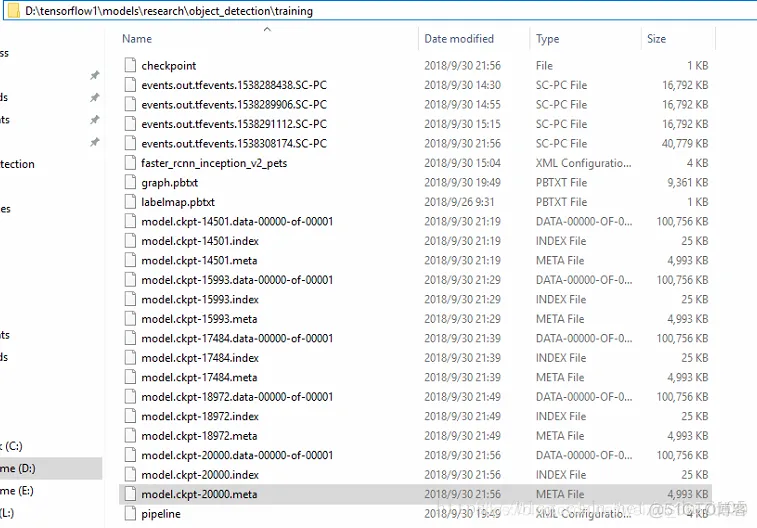Click the 9,361 KB size of graph.pbtxt

[x=687, y=182]
